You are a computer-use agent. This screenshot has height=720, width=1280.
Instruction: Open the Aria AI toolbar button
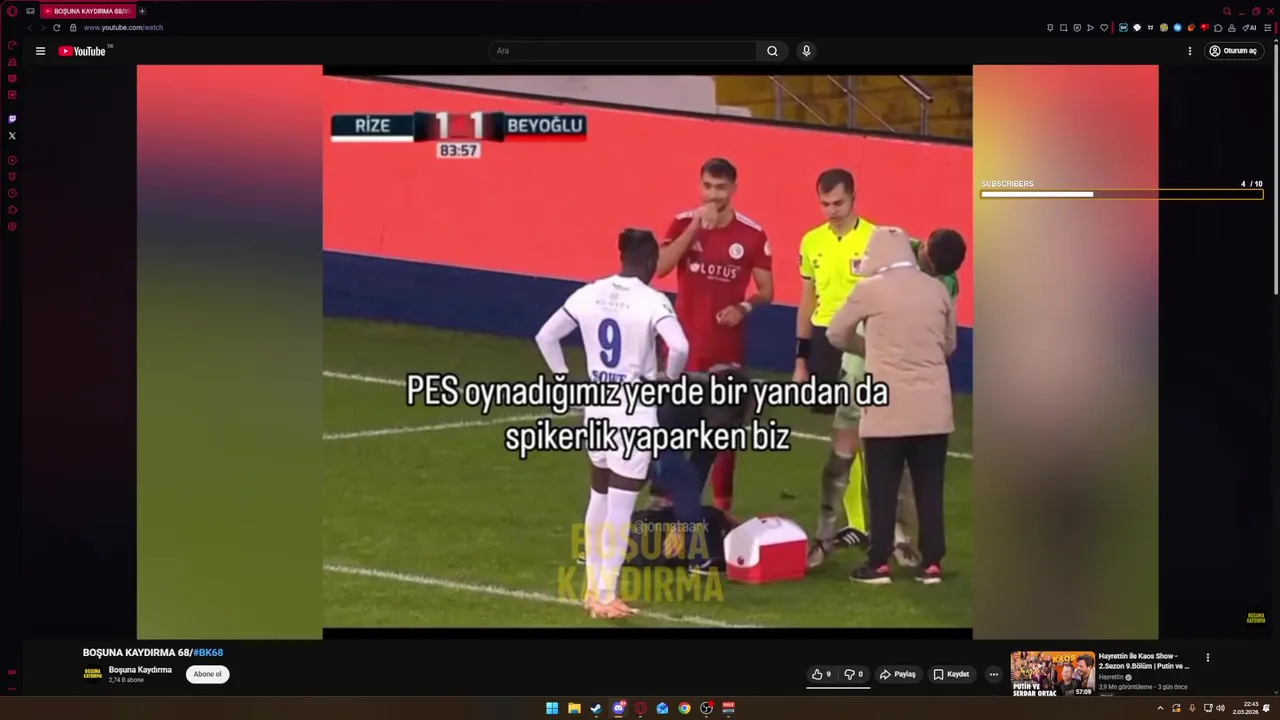pos(1249,28)
